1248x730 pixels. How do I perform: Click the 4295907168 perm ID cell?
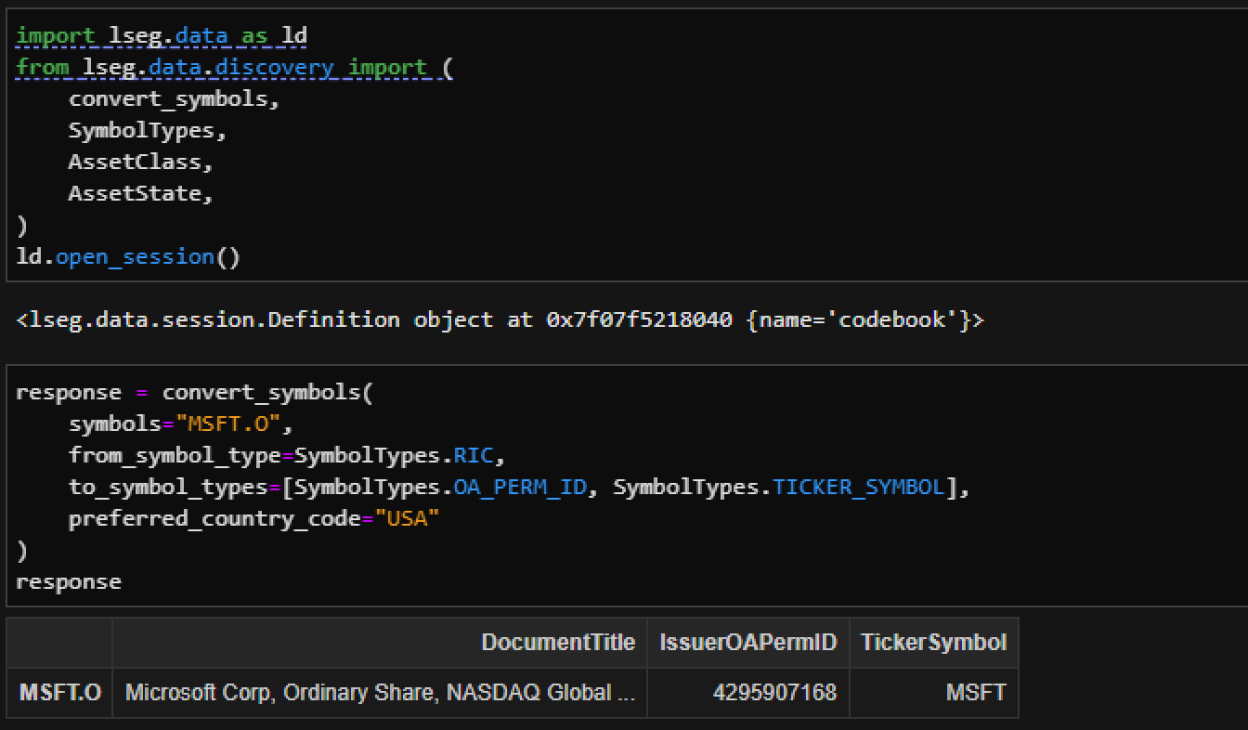pyautogui.click(x=774, y=692)
